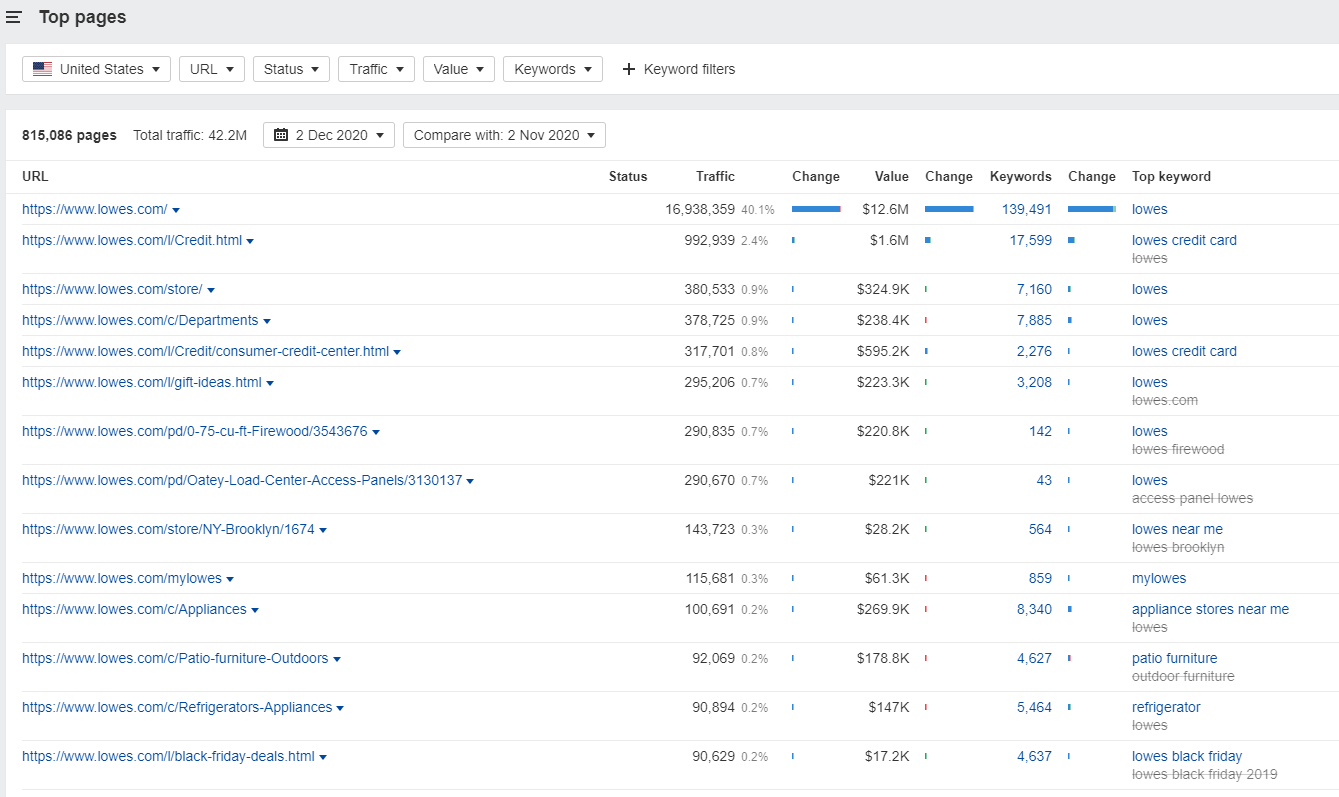
Task: Open the lowes.com/l/Credit.html URL link
Action: [132, 240]
